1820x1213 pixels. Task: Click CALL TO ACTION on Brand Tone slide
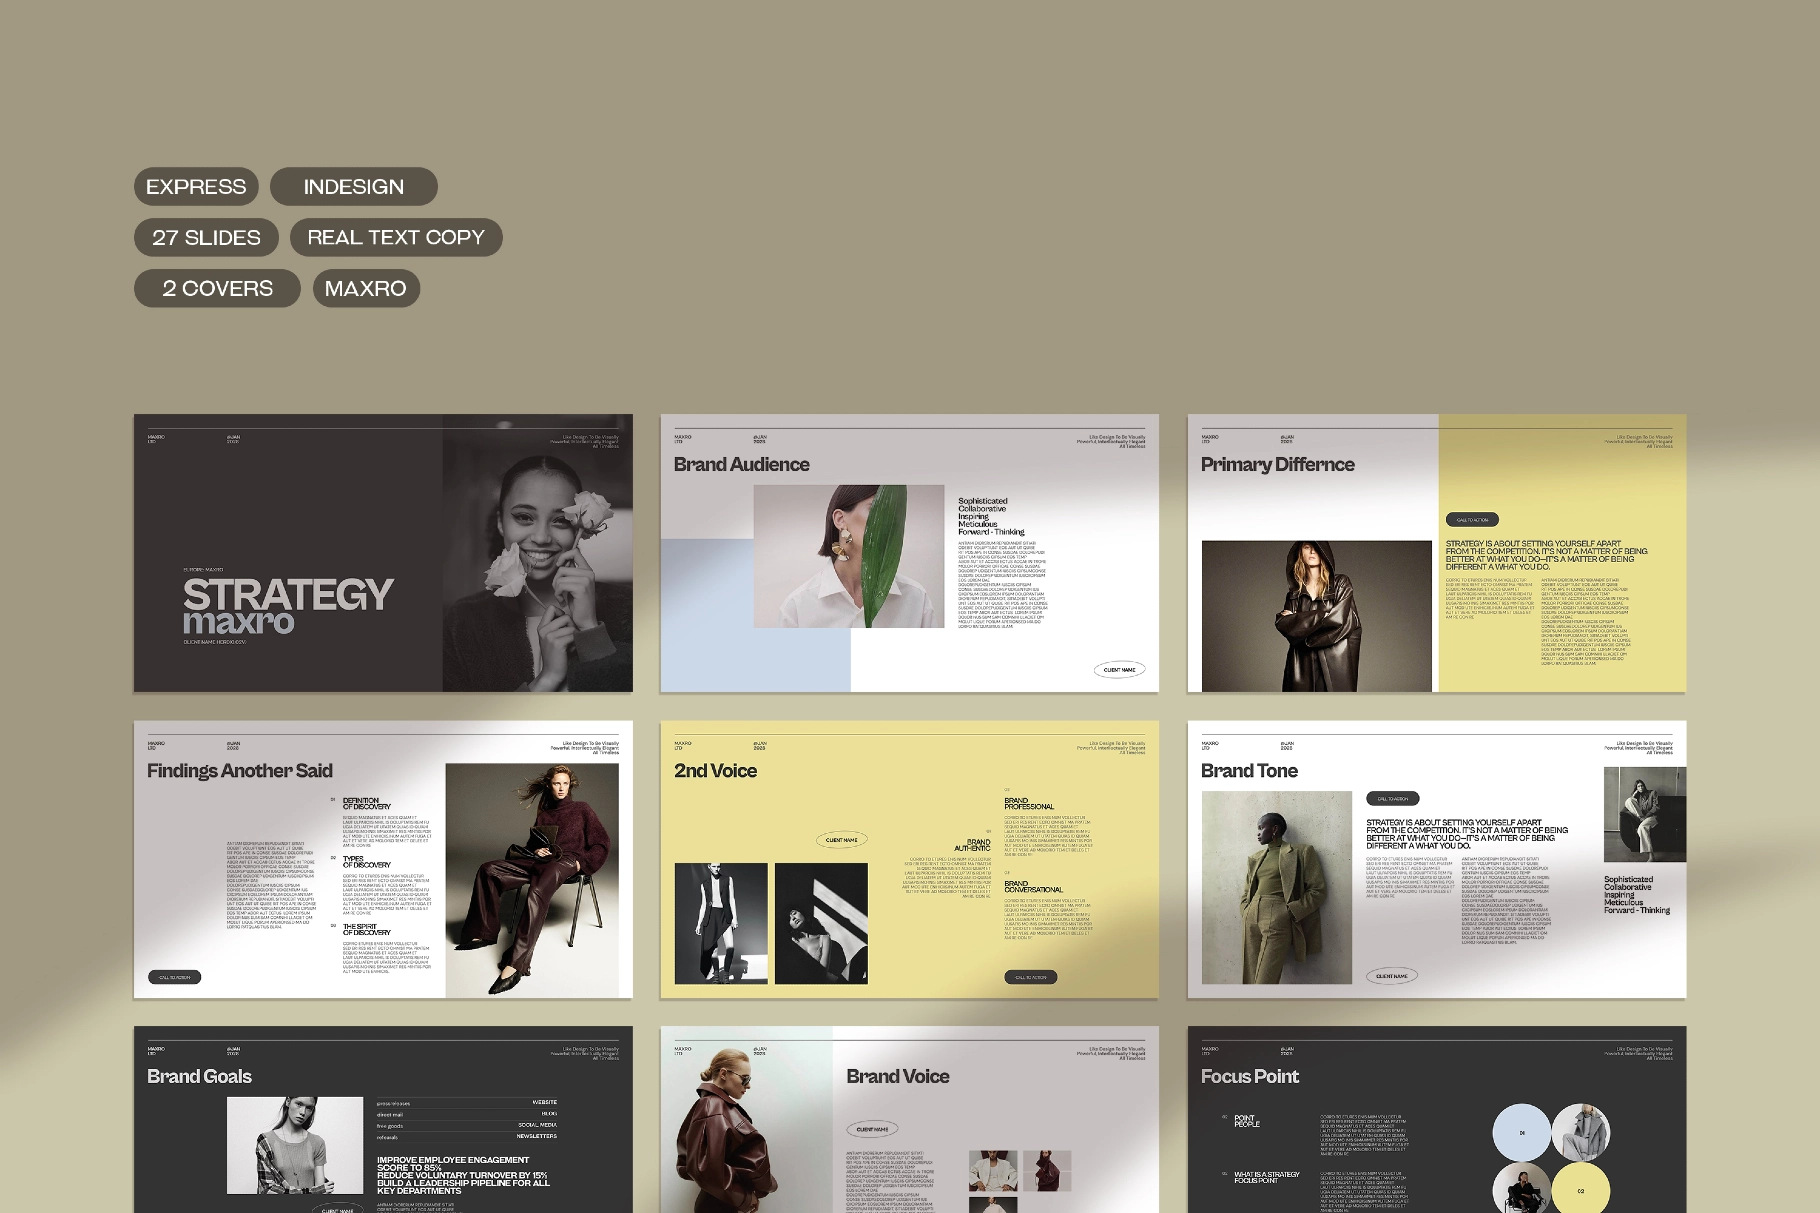point(1393,798)
